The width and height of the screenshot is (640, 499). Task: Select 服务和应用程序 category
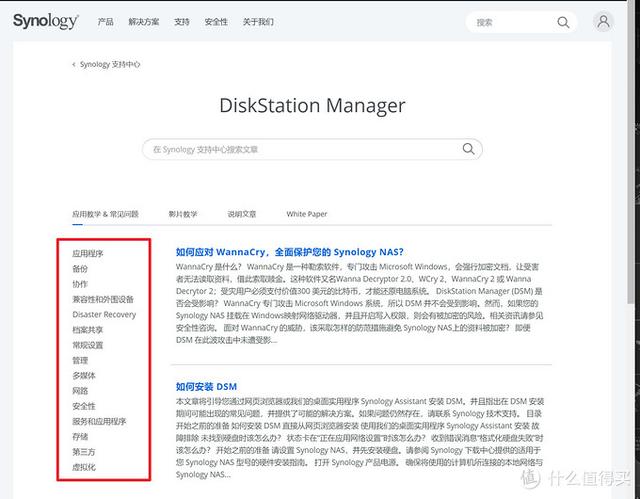99,421
